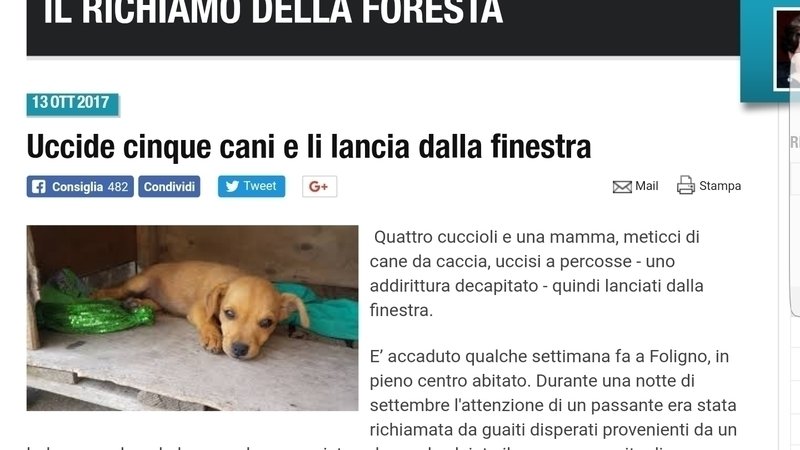Share the article on Google Plus
The height and width of the screenshot is (450, 800).
(319, 187)
